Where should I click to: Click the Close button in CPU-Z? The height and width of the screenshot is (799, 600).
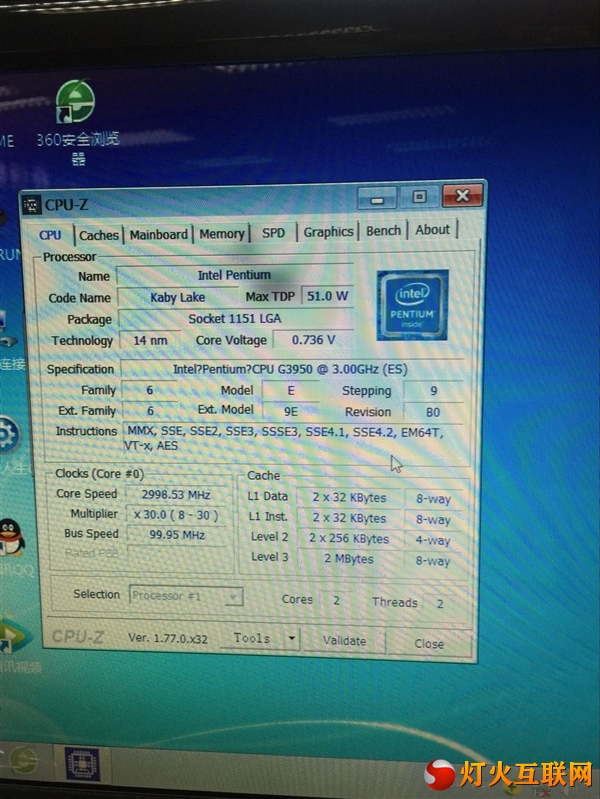pyautogui.click(x=429, y=644)
